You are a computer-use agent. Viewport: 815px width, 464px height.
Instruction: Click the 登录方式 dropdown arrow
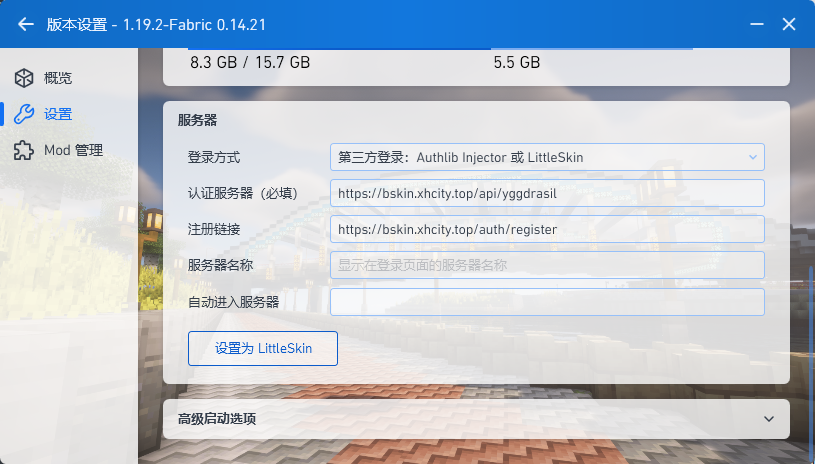752,157
